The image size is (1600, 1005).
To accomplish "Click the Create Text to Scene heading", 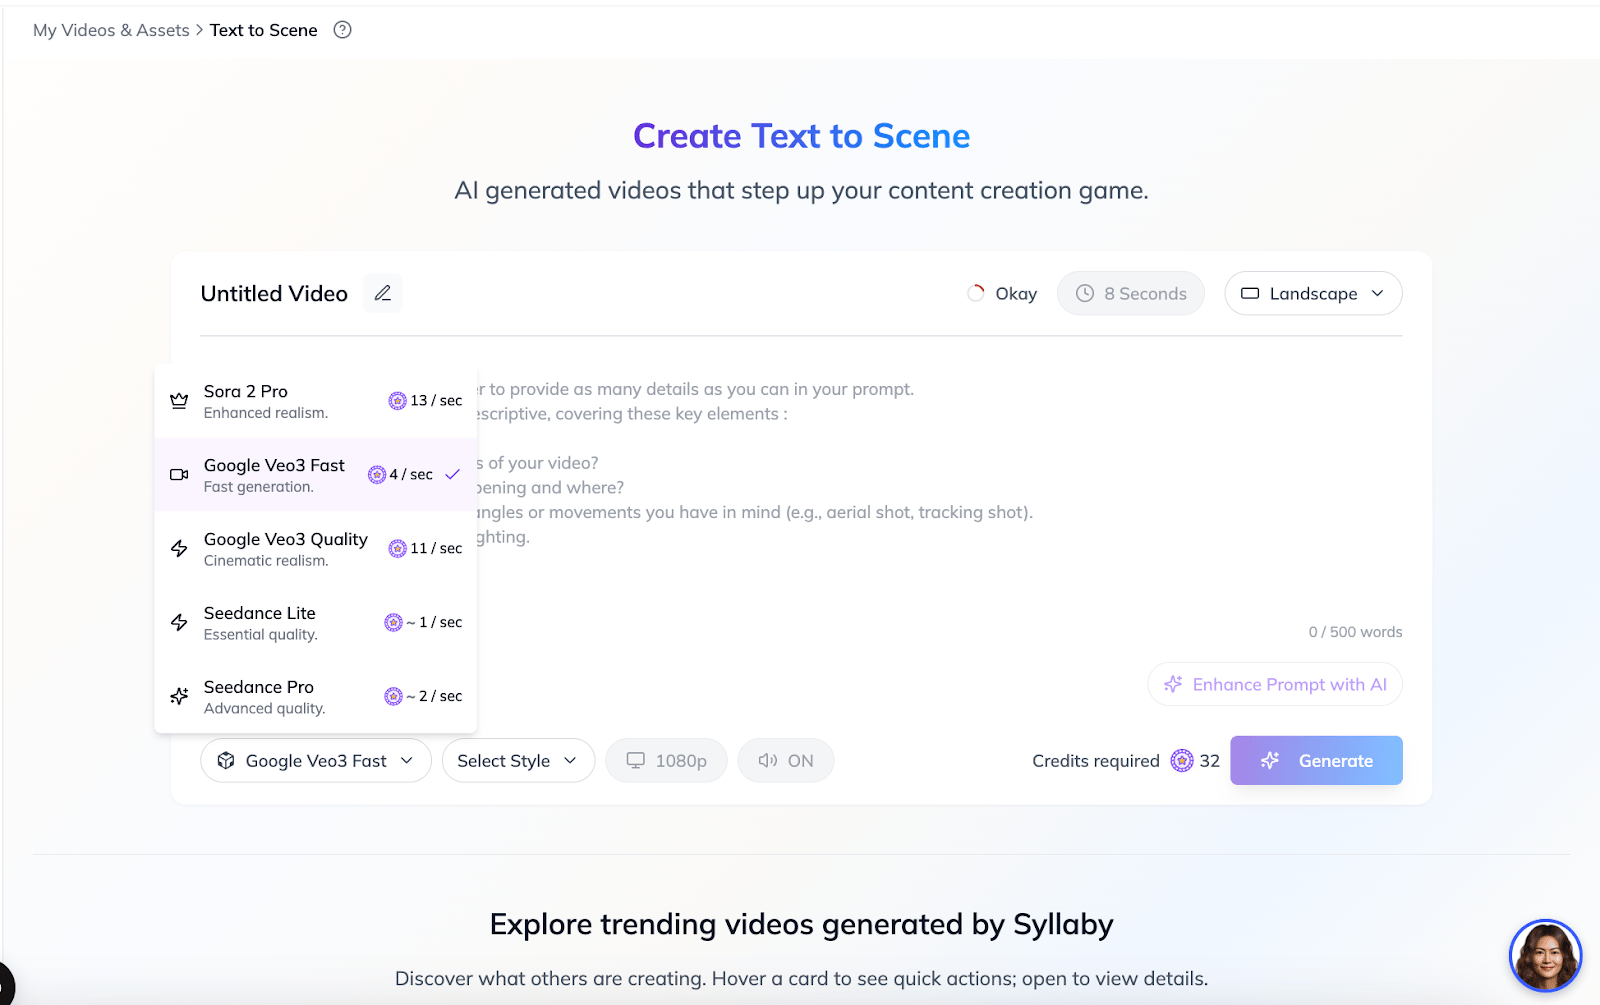I will point(802,136).
